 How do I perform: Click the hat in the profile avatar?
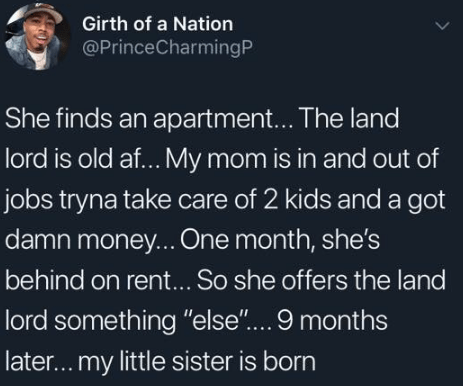pyautogui.click(x=43, y=12)
